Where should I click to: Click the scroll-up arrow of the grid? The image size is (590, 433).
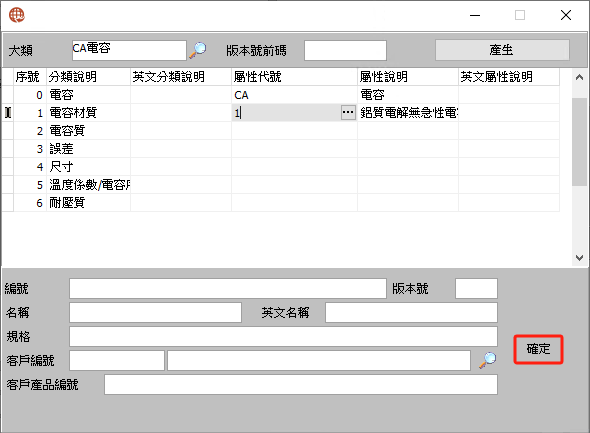pyautogui.click(x=579, y=77)
